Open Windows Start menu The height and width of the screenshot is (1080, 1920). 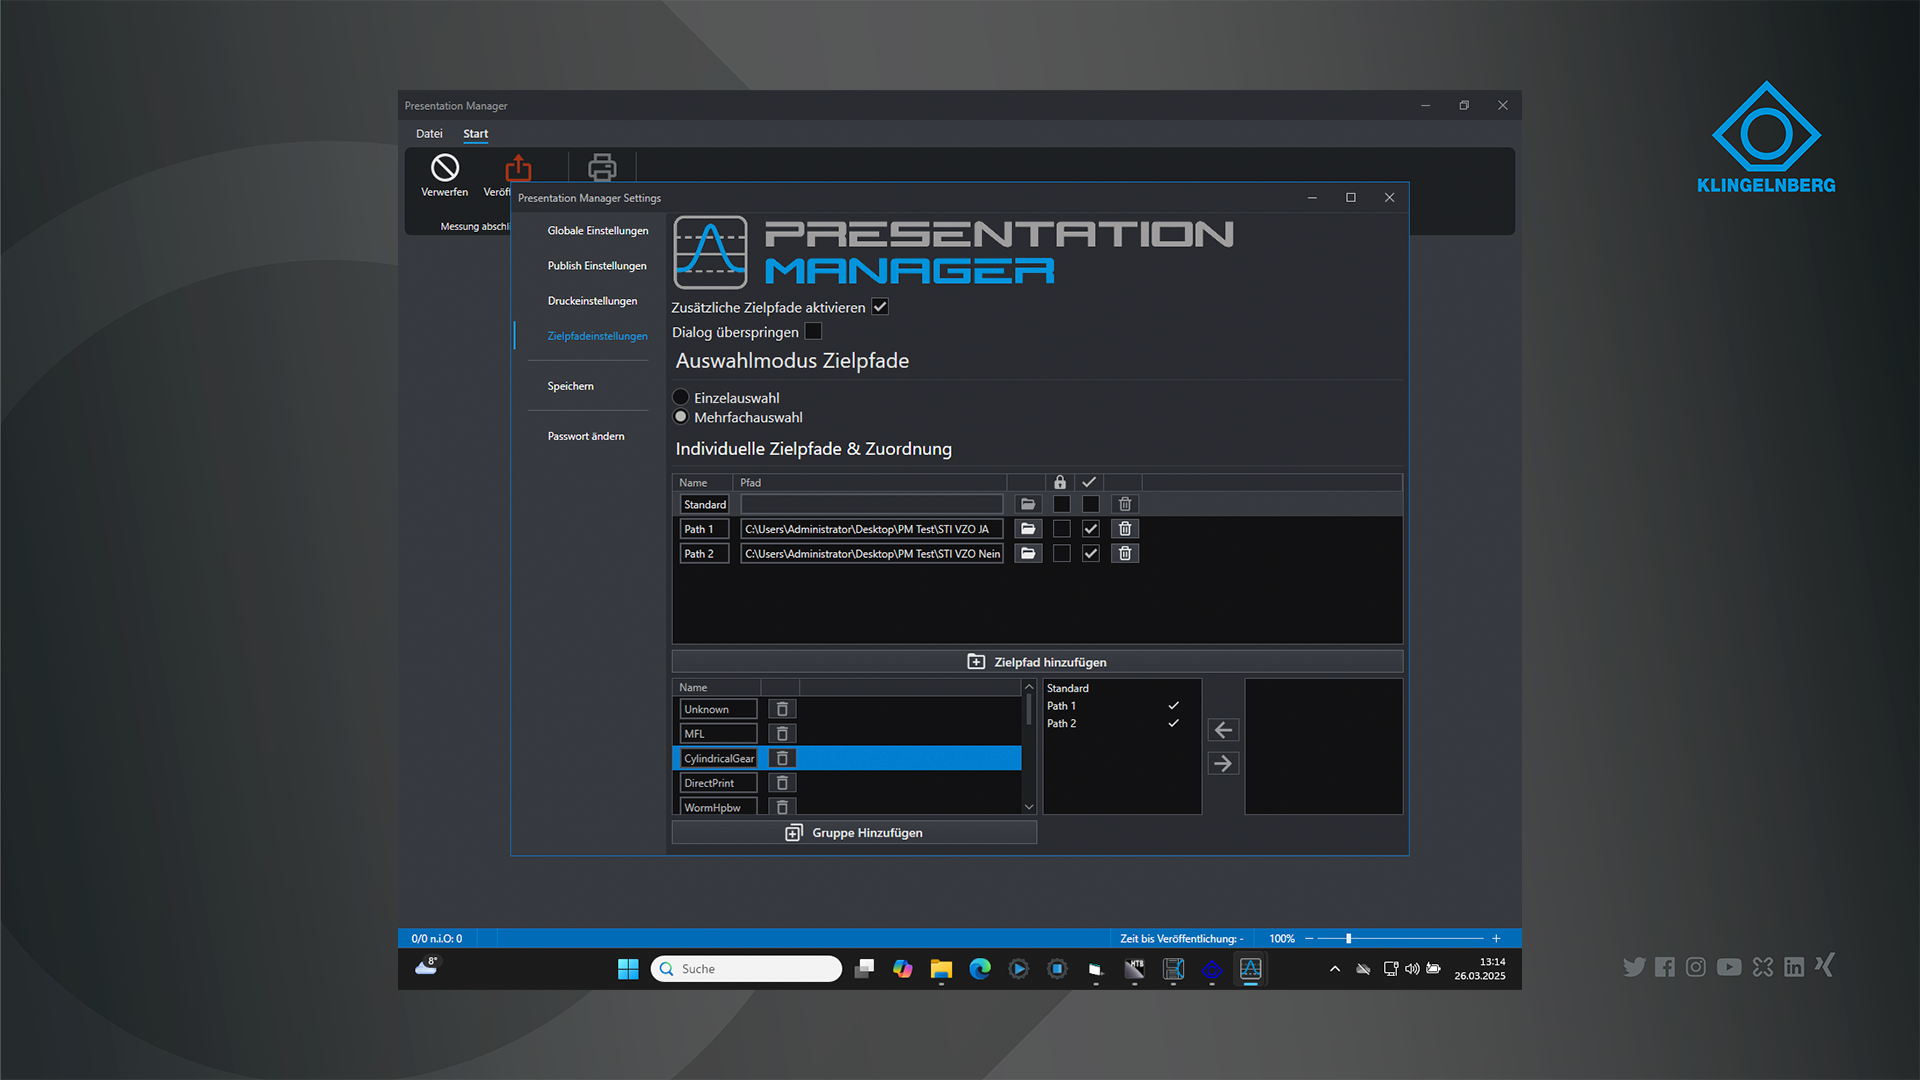pos(628,969)
